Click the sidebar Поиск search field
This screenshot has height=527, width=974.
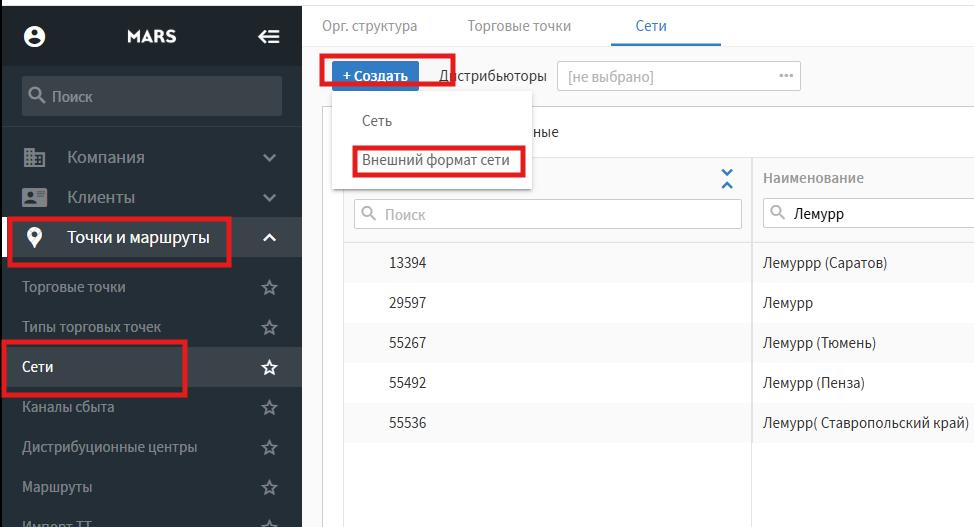coord(152,97)
